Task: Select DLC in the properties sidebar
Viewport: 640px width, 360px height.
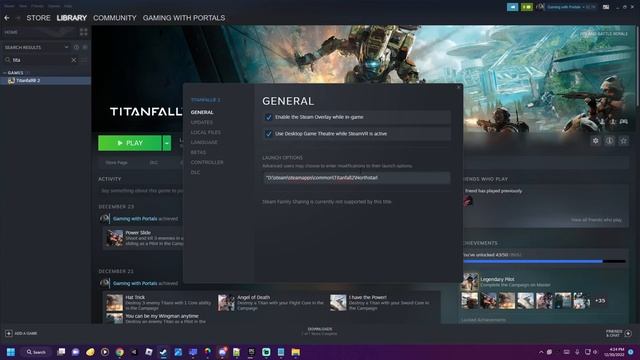Action: [196, 172]
